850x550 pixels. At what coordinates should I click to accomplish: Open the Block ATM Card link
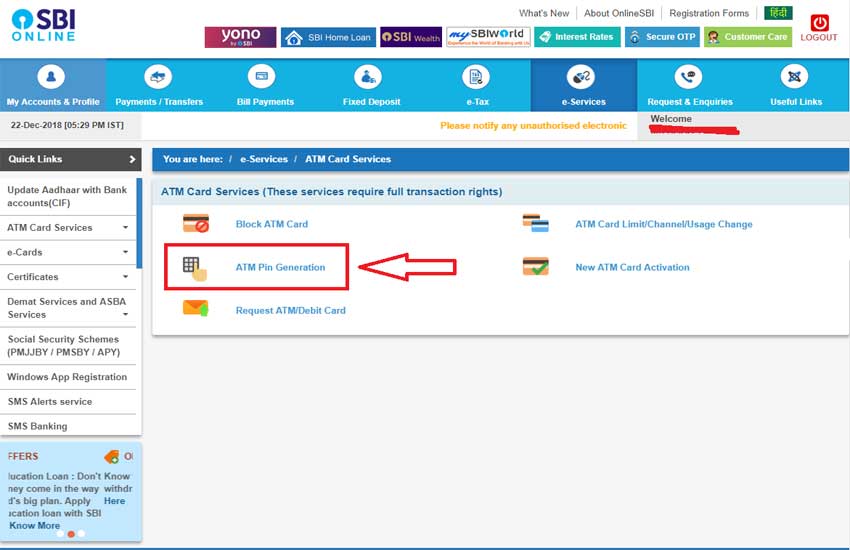point(272,224)
